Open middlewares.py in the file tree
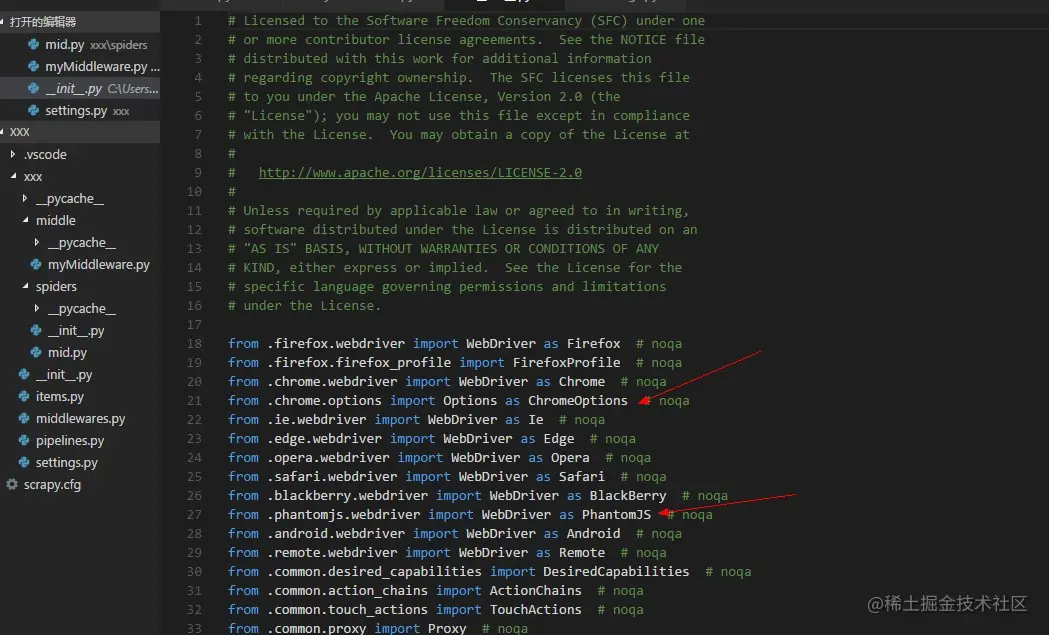 [80, 418]
